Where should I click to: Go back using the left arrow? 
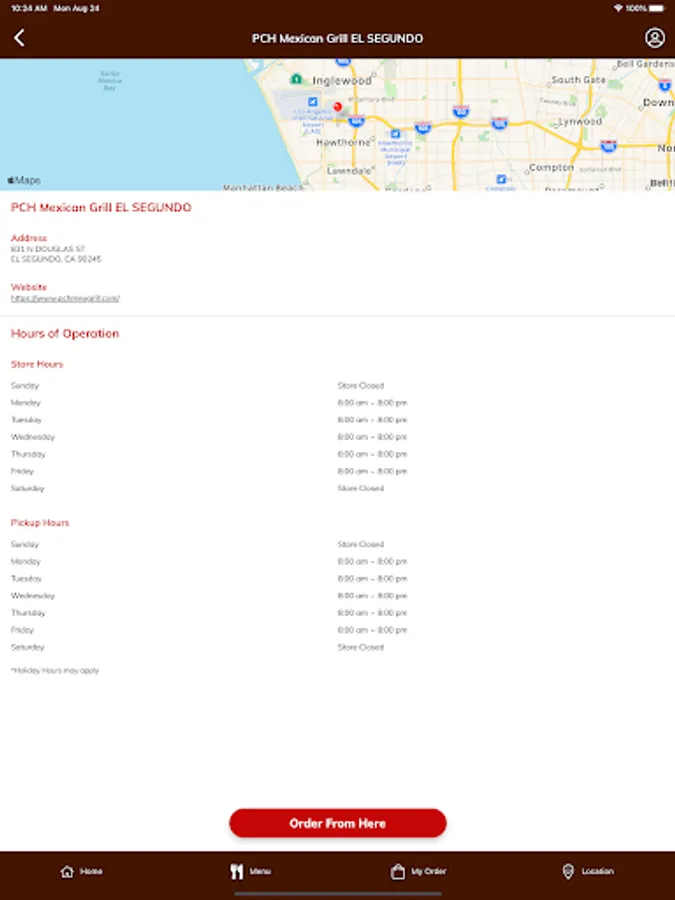[x=20, y=38]
